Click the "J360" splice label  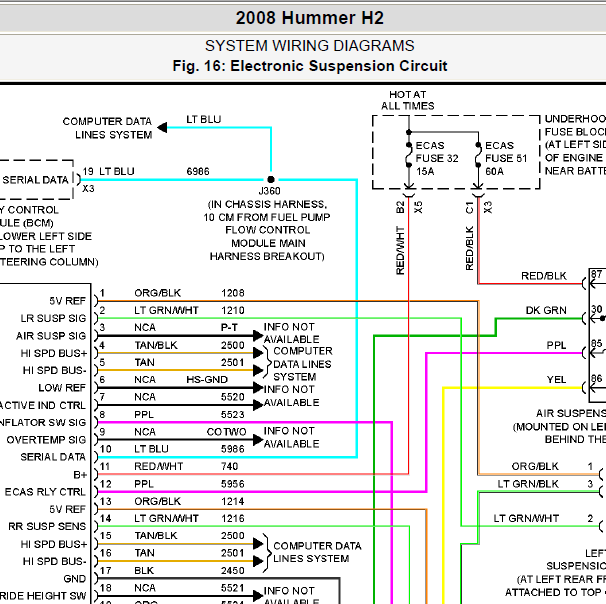point(269,191)
